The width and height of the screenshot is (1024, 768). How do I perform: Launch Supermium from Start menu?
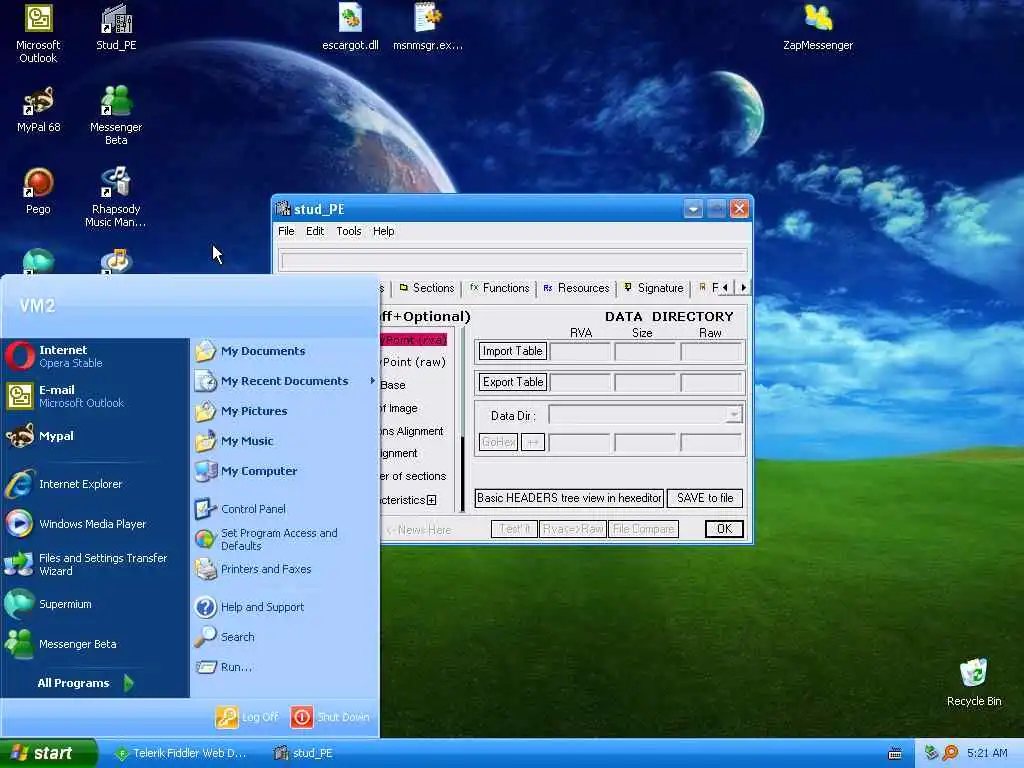[x=95, y=604]
